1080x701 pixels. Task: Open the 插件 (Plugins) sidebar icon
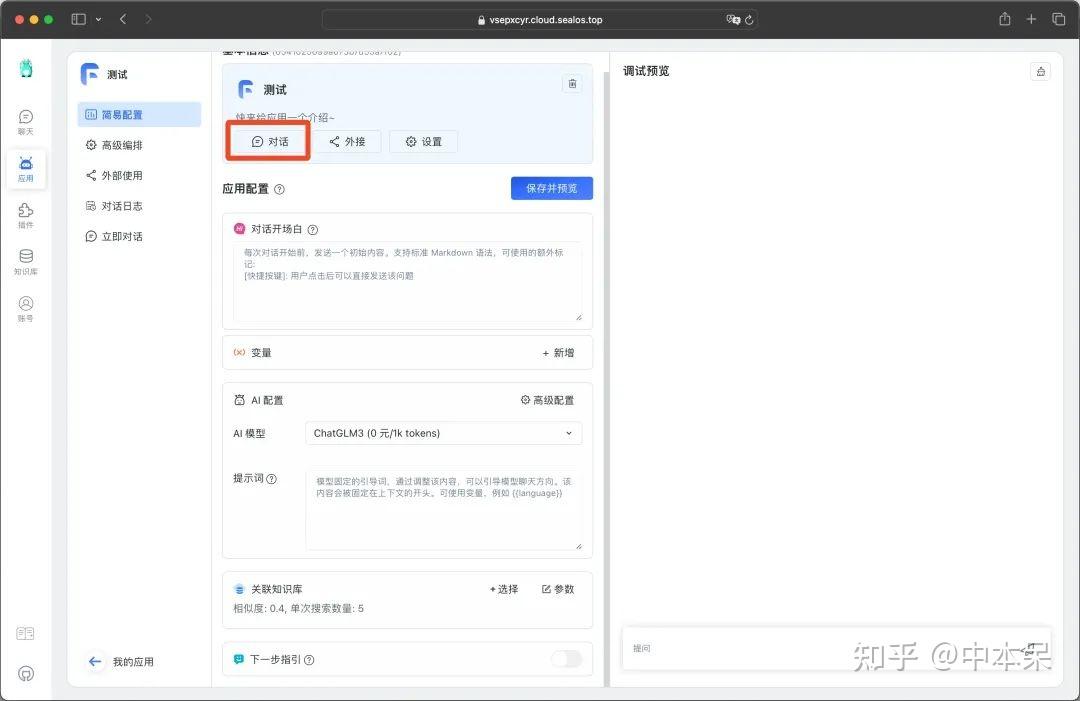25,213
